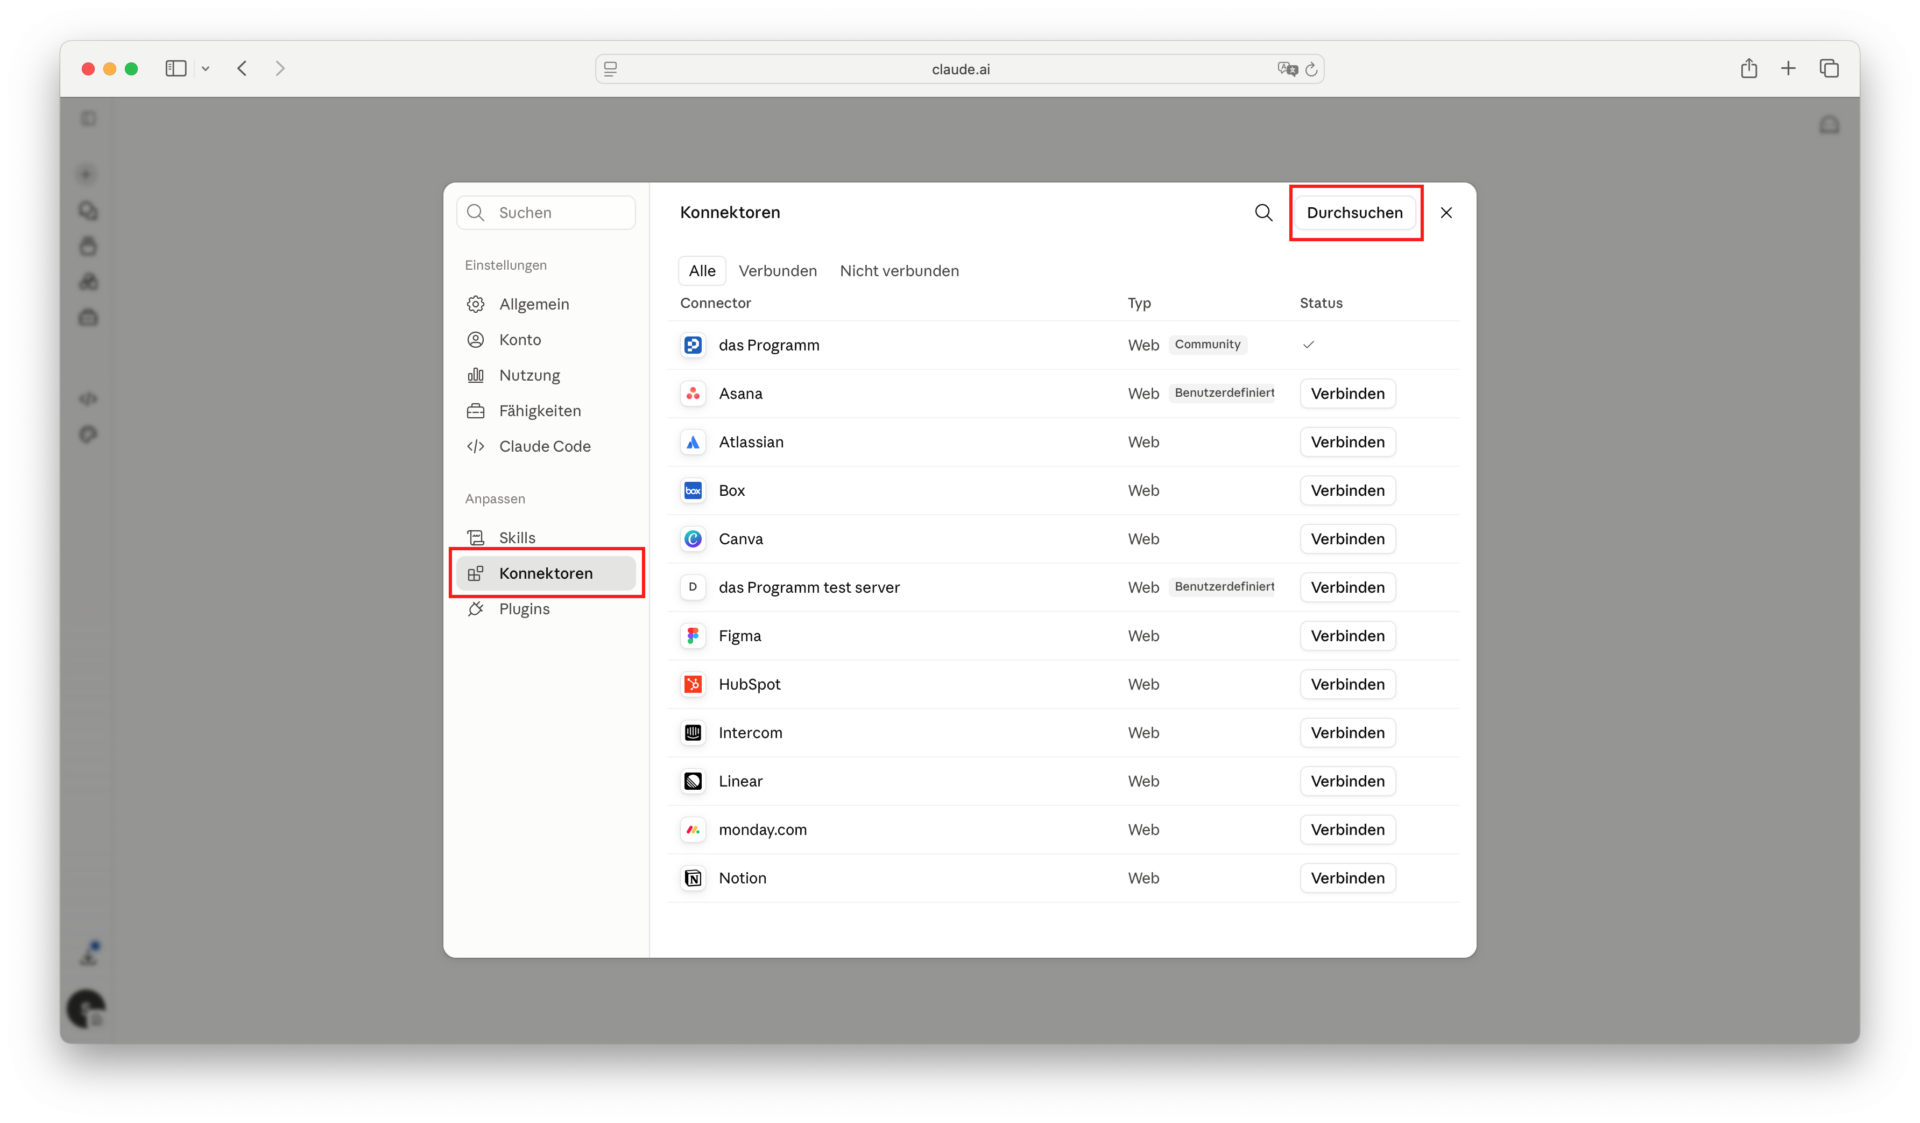Click the page settings icon in address bar
Image resolution: width=1920 pixels, height=1123 pixels.
(x=610, y=69)
